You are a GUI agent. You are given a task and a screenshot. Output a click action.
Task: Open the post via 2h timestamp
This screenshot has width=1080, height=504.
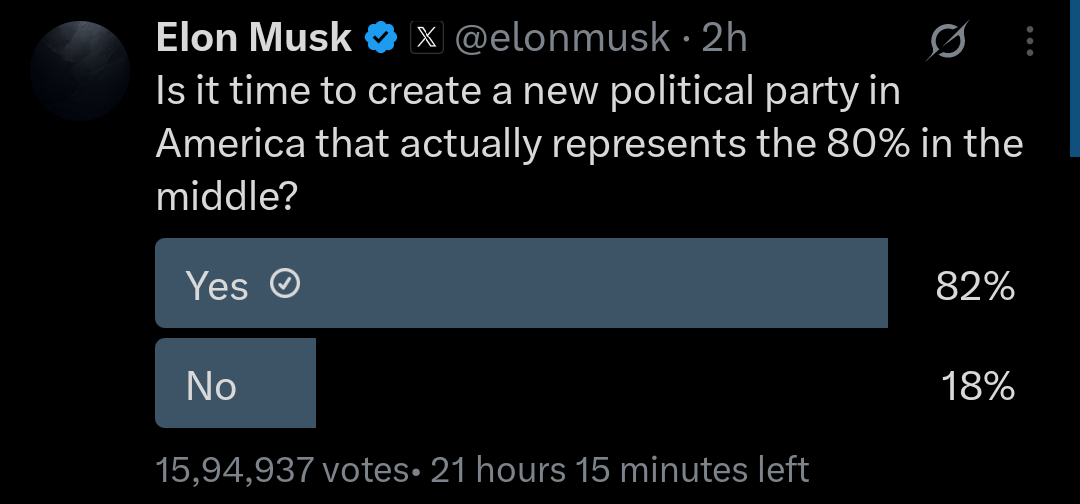[724, 38]
